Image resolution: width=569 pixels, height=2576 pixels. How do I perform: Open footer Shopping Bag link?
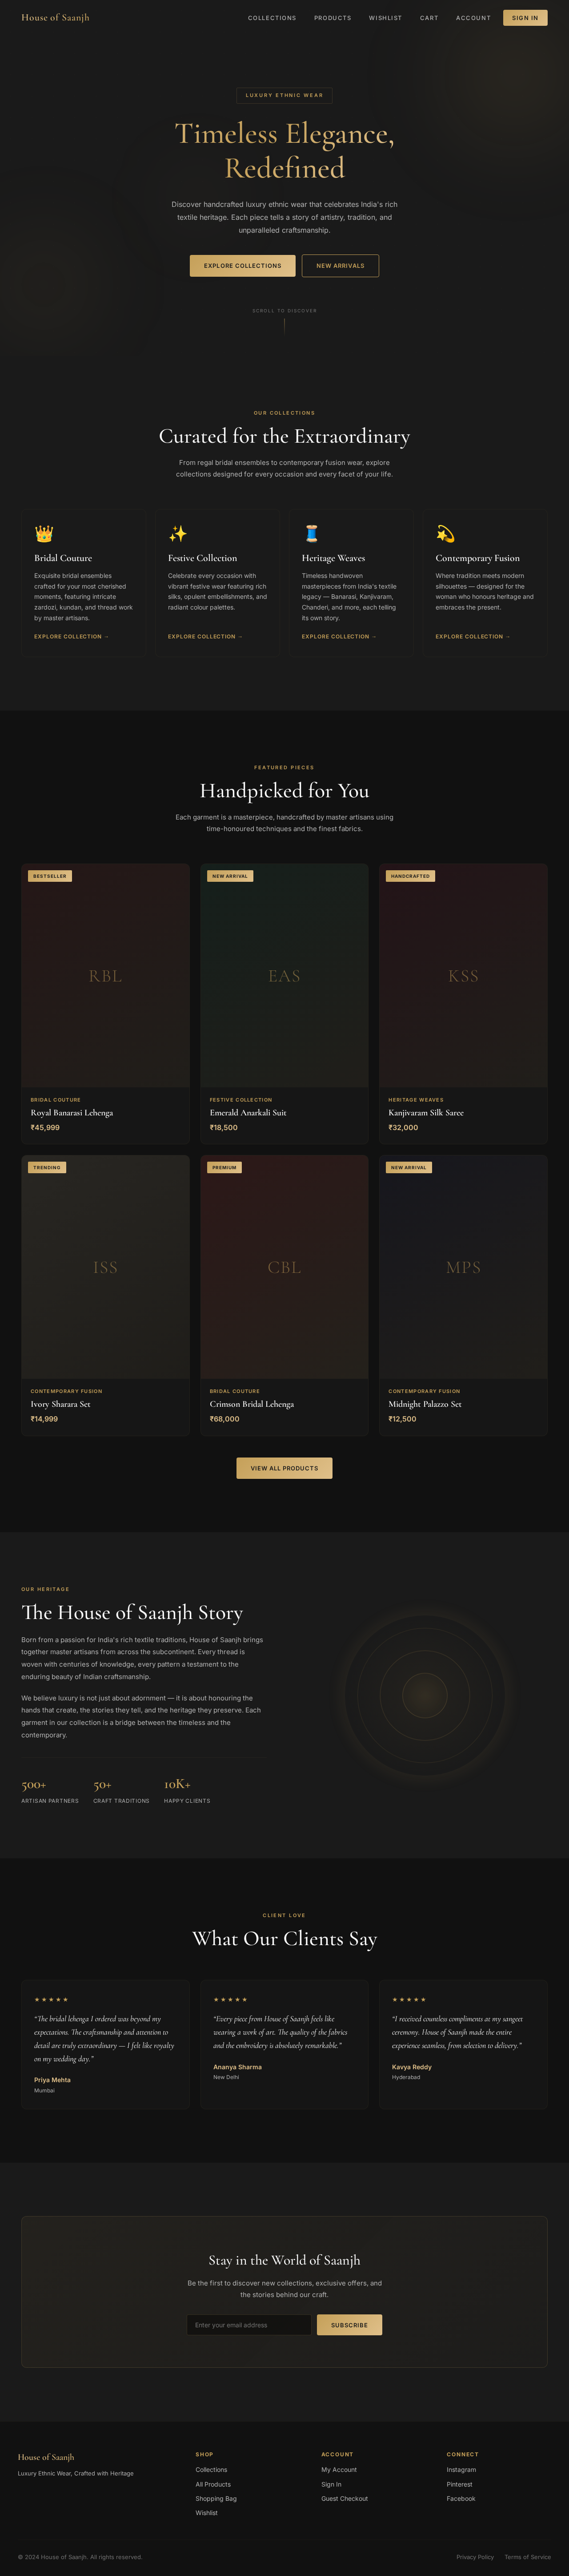[216, 2499]
